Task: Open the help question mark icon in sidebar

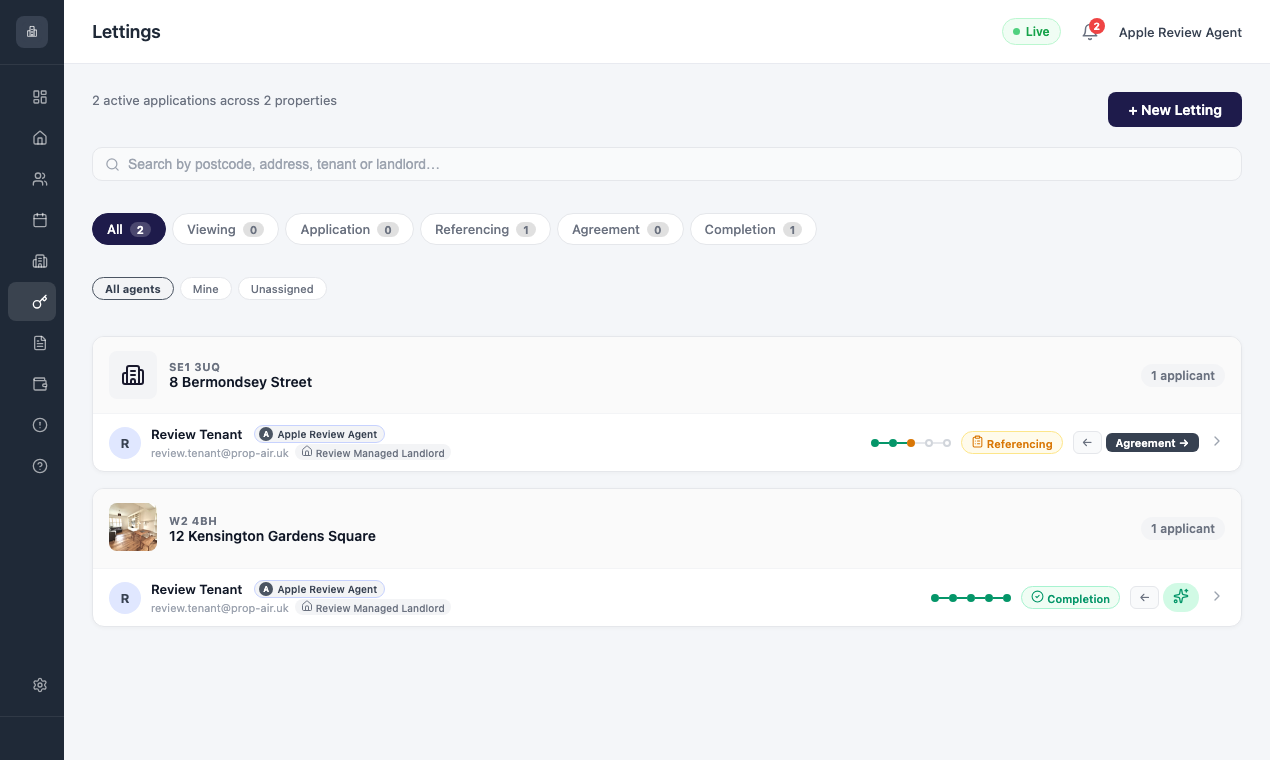Action: pos(40,466)
